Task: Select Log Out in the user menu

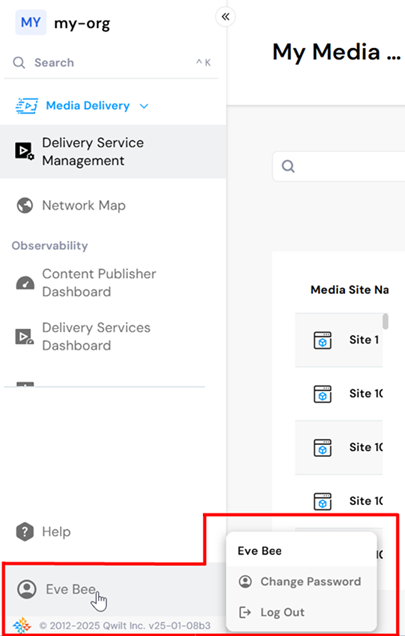Action: tap(301, 612)
